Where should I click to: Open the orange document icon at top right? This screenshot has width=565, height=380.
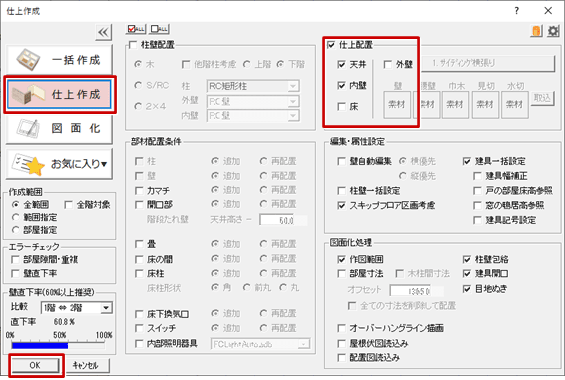[536, 31]
